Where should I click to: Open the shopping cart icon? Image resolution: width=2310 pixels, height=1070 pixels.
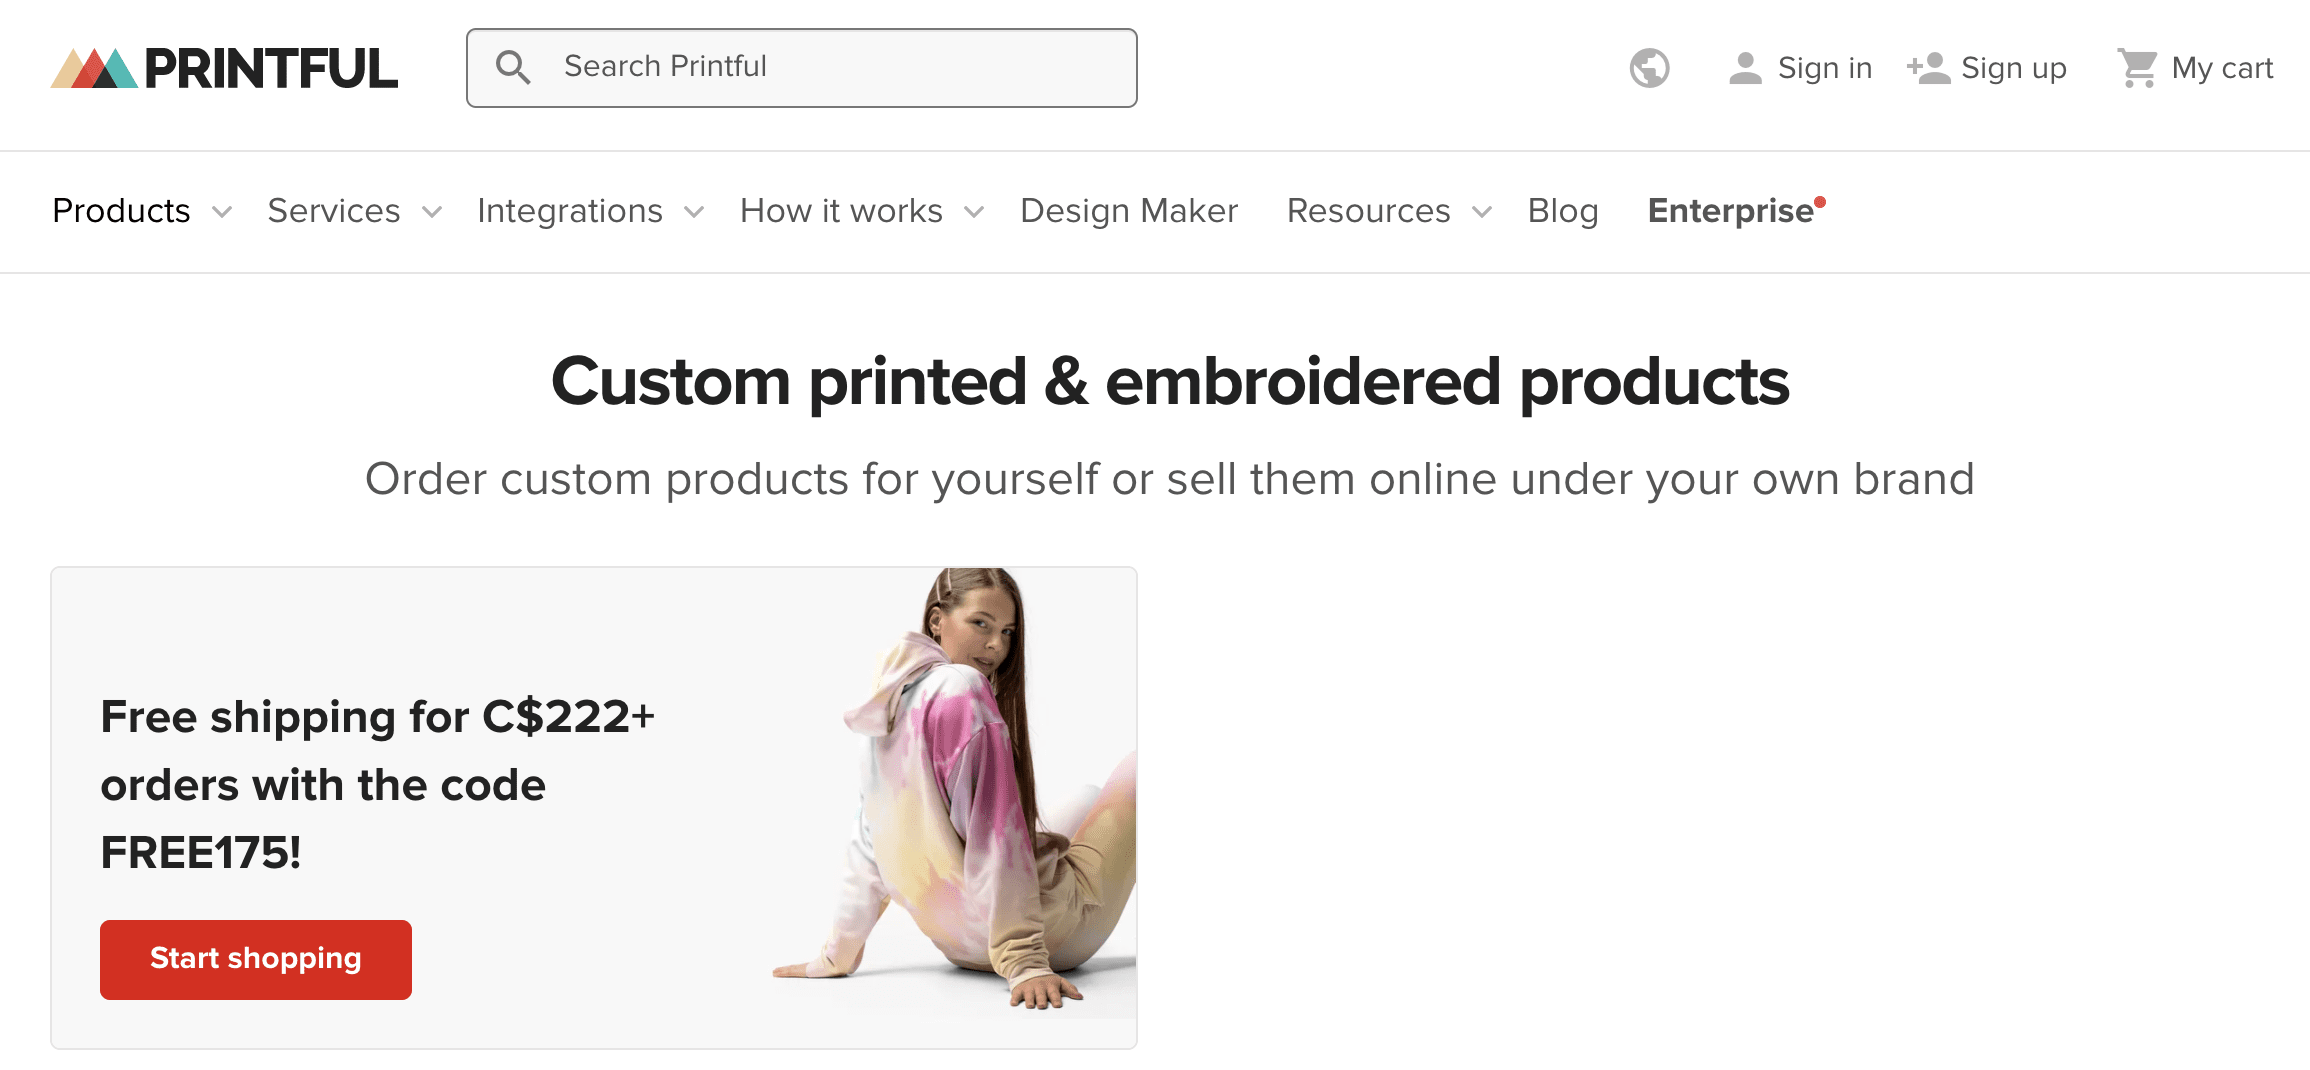click(2138, 68)
